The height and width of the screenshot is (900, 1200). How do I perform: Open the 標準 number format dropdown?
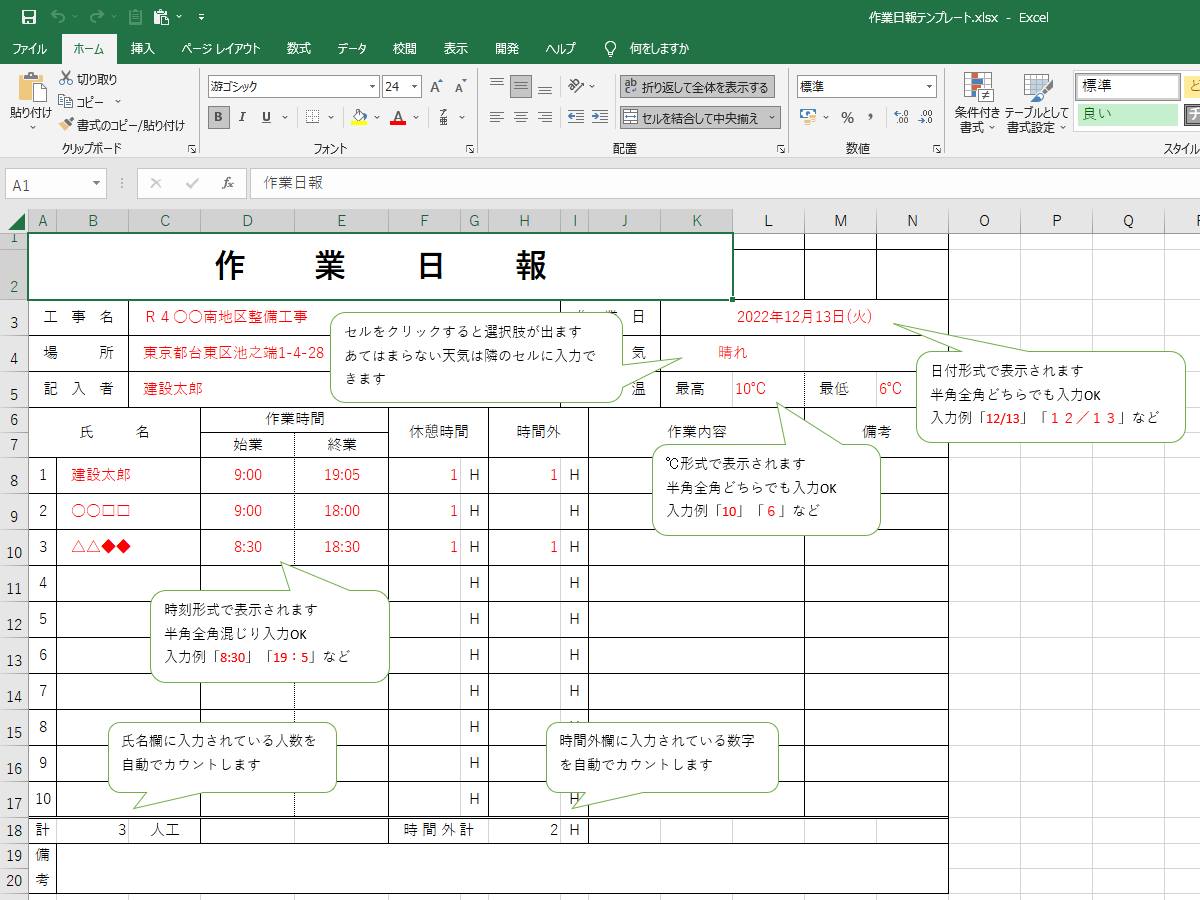tap(929, 87)
